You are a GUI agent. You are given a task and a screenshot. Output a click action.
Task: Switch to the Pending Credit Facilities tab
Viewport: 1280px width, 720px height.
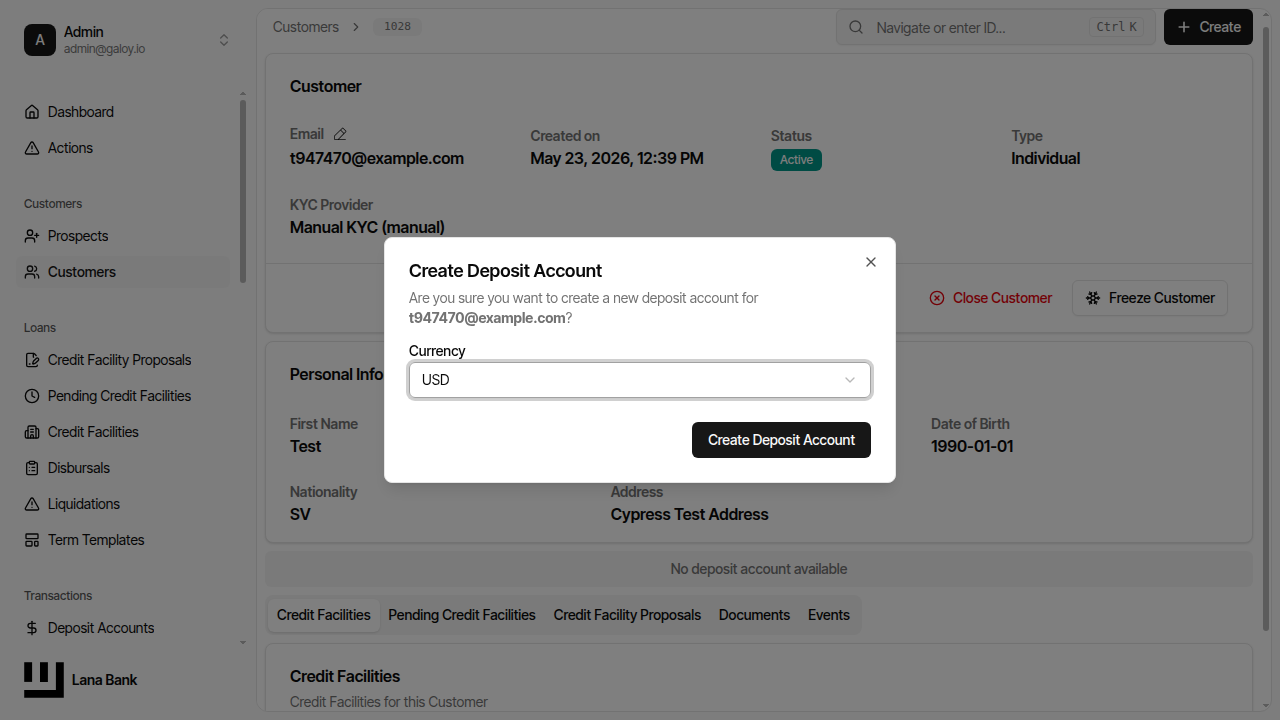point(462,615)
